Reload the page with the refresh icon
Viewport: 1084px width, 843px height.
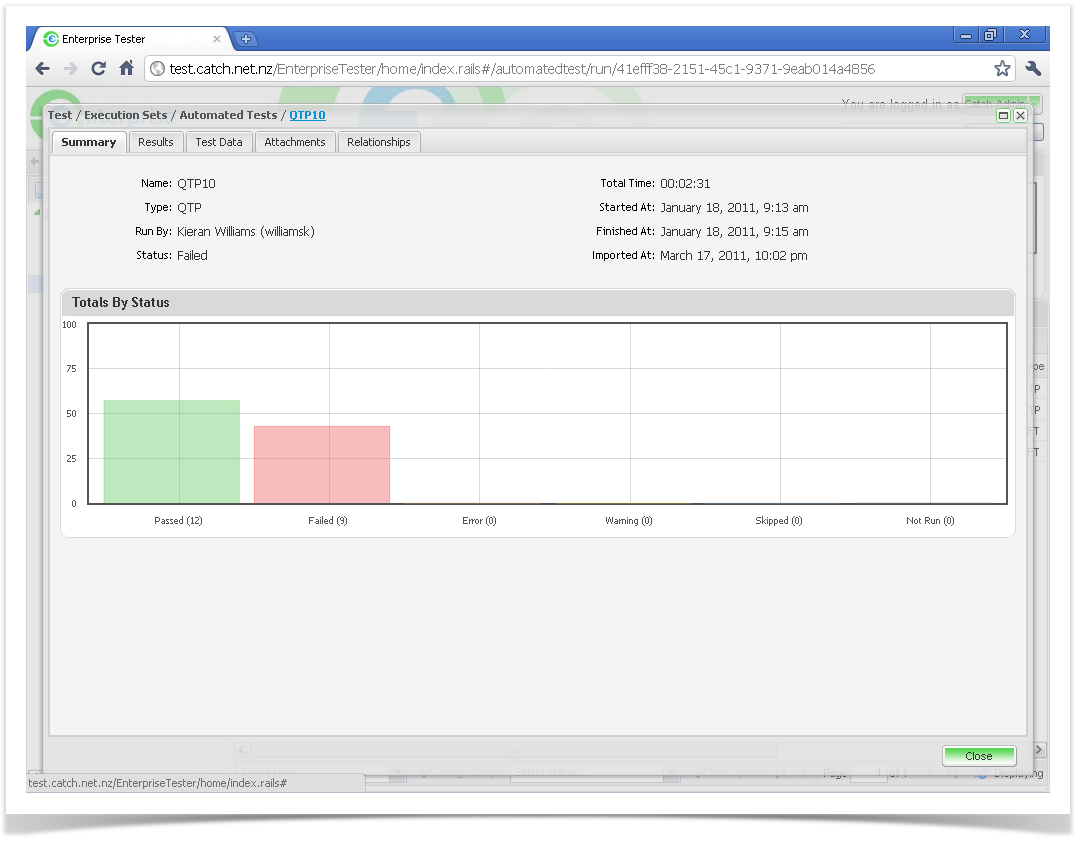click(98, 69)
